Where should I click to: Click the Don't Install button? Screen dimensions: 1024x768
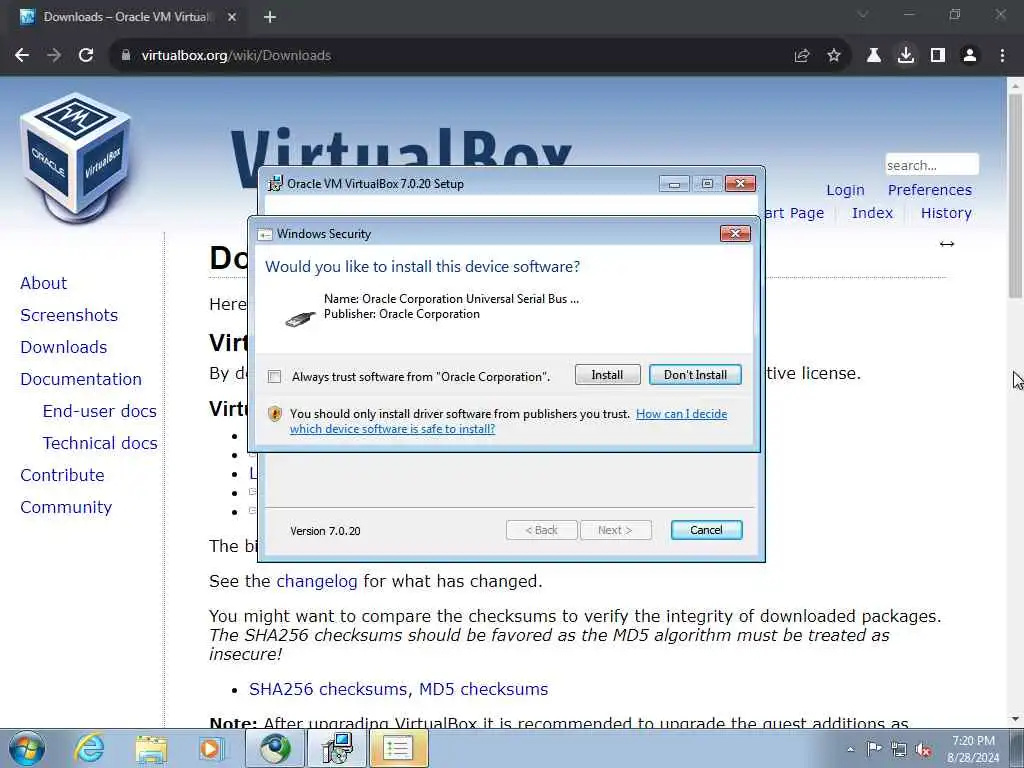695,375
